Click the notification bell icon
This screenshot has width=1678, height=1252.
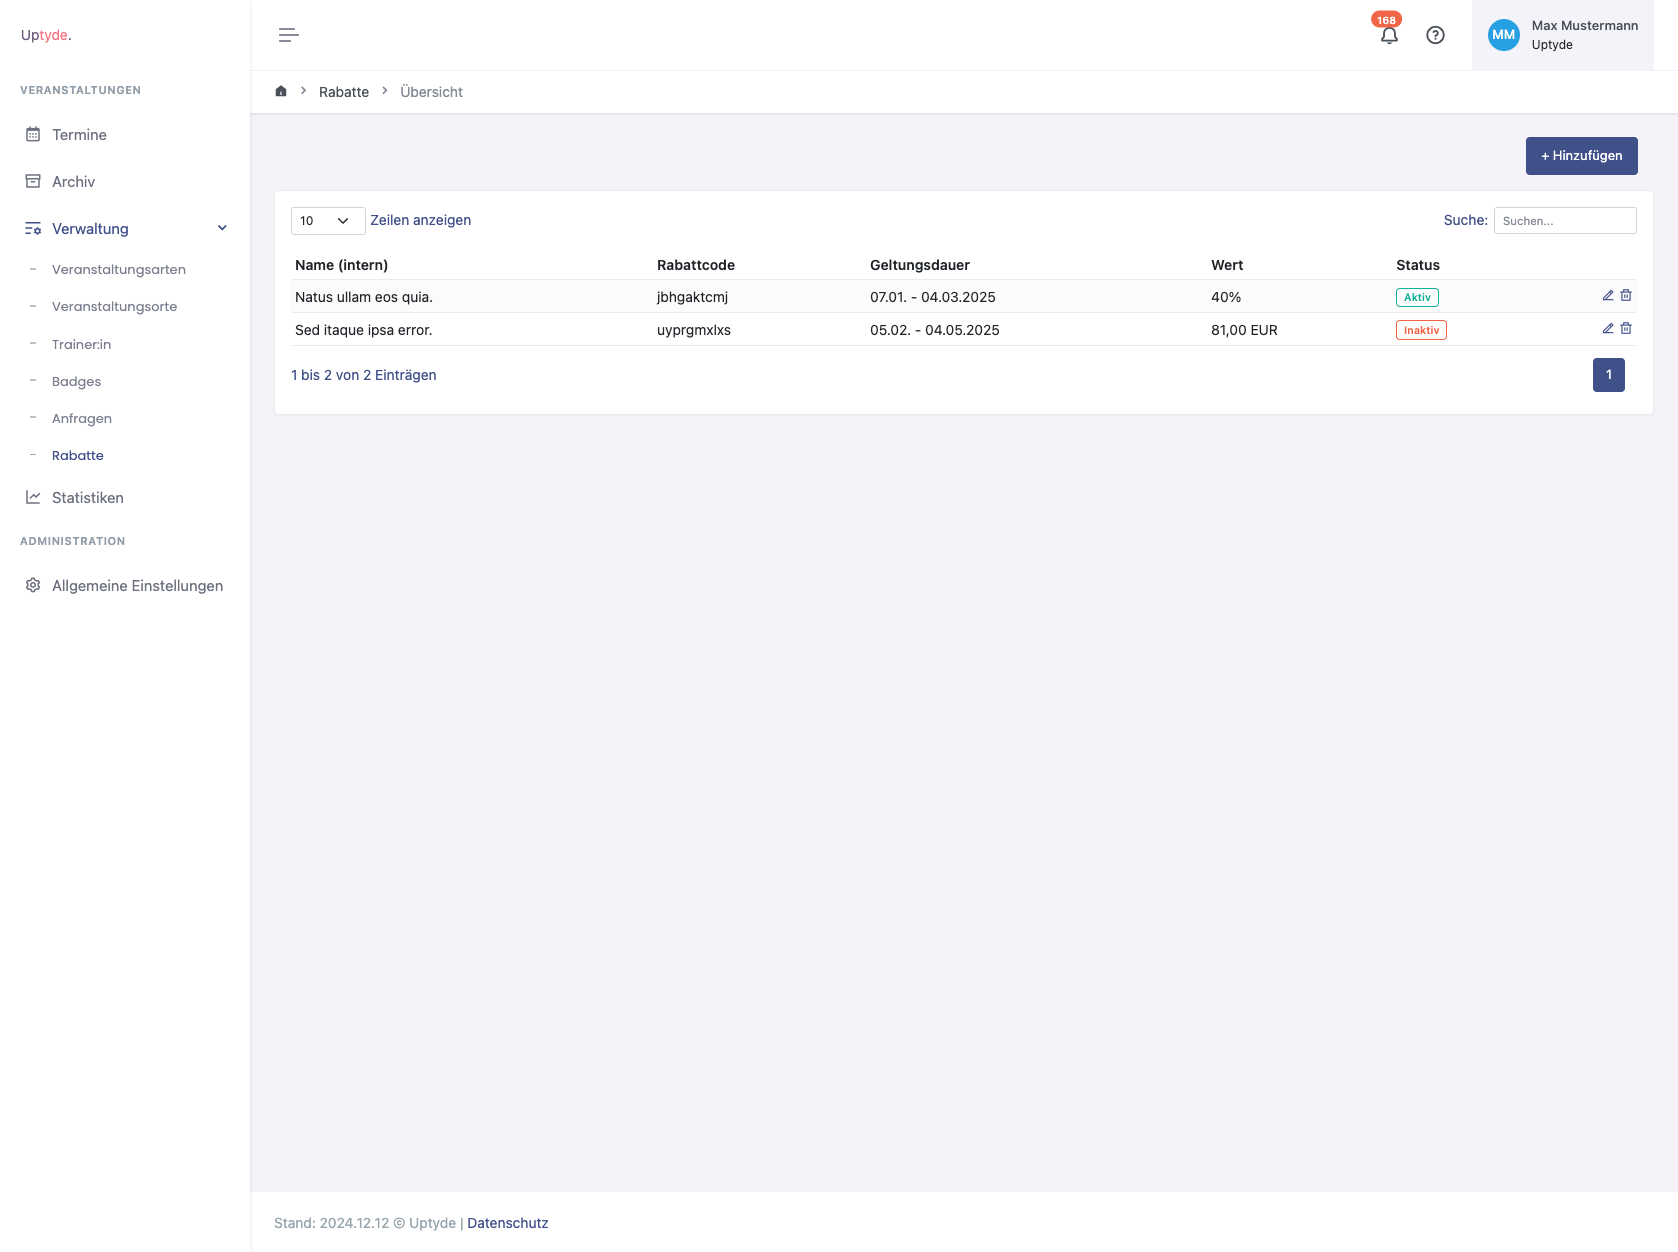[x=1388, y=36]
